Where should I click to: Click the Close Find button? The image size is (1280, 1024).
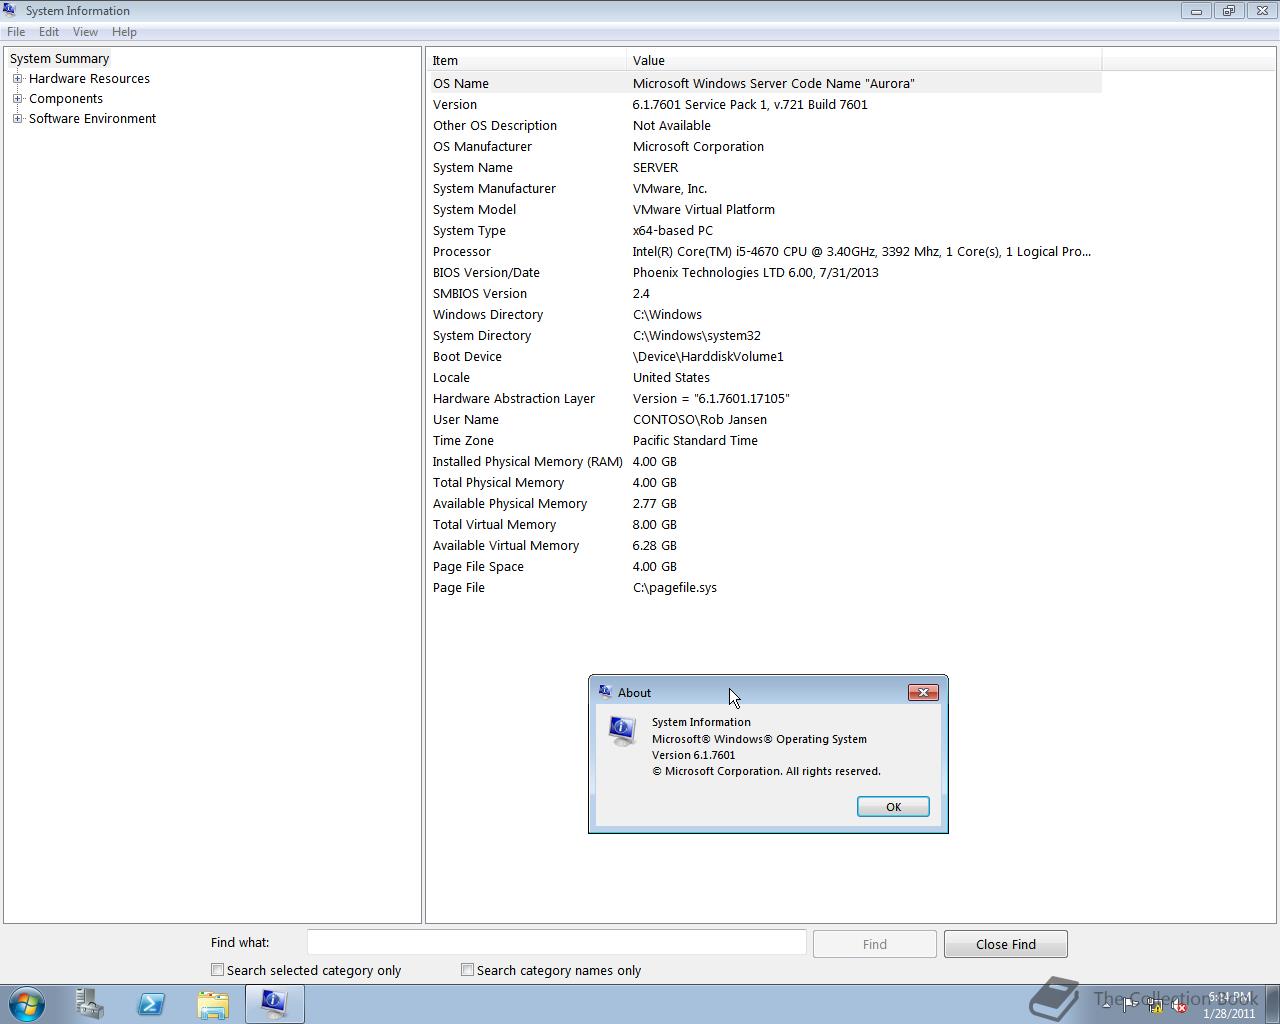click(x=1005, y=944)
